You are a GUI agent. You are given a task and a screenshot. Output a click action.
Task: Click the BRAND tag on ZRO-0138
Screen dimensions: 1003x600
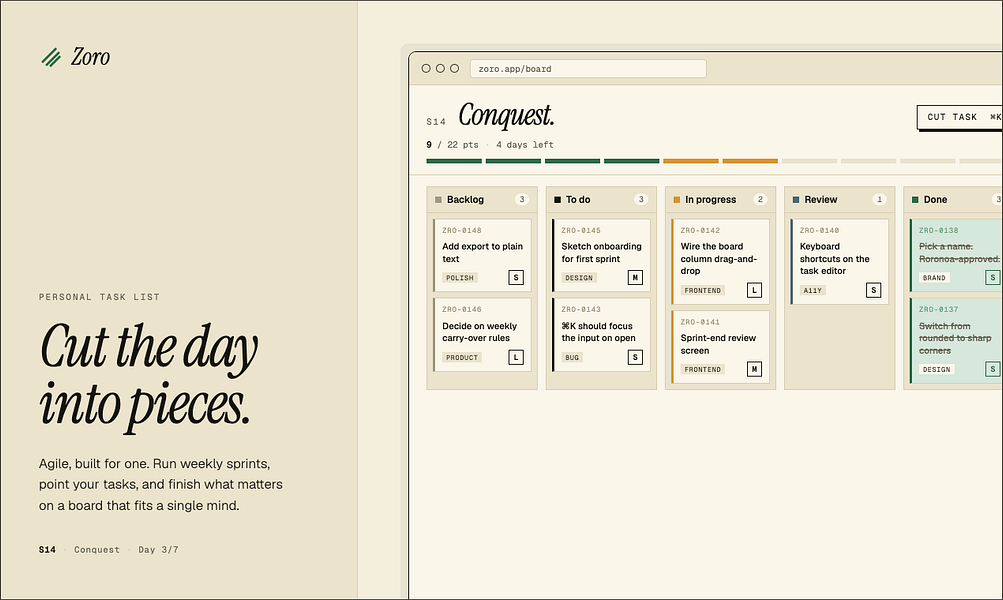[x=934, y=278]
